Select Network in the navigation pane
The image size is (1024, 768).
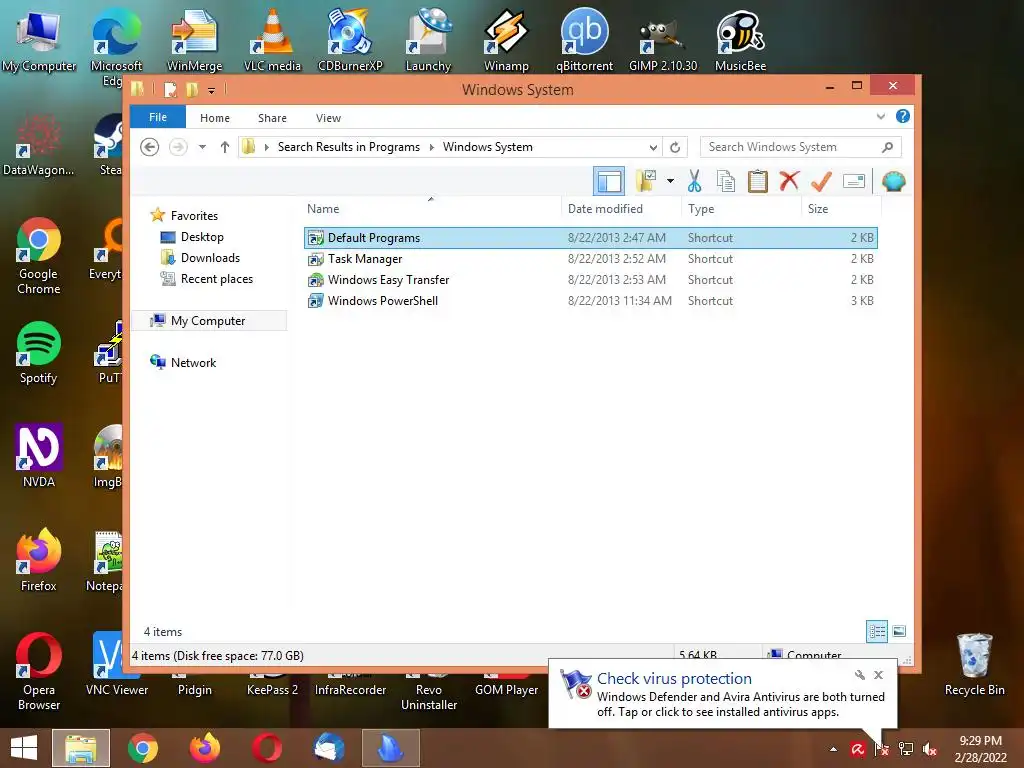193,362
